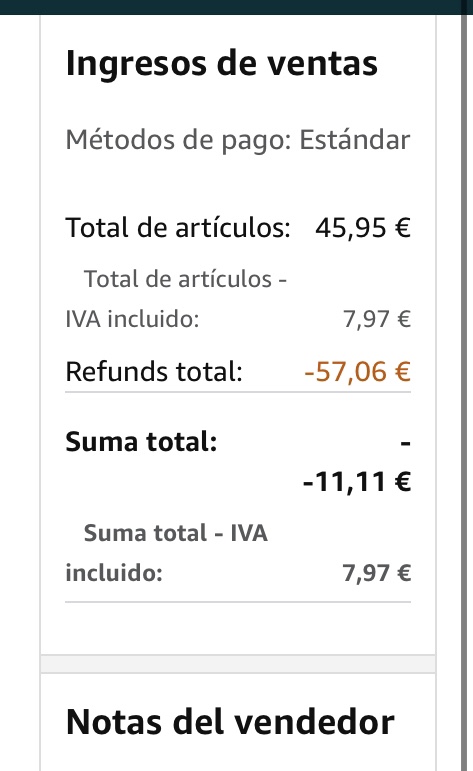Click the lone dash above -11,11 €

coord(406,444)
